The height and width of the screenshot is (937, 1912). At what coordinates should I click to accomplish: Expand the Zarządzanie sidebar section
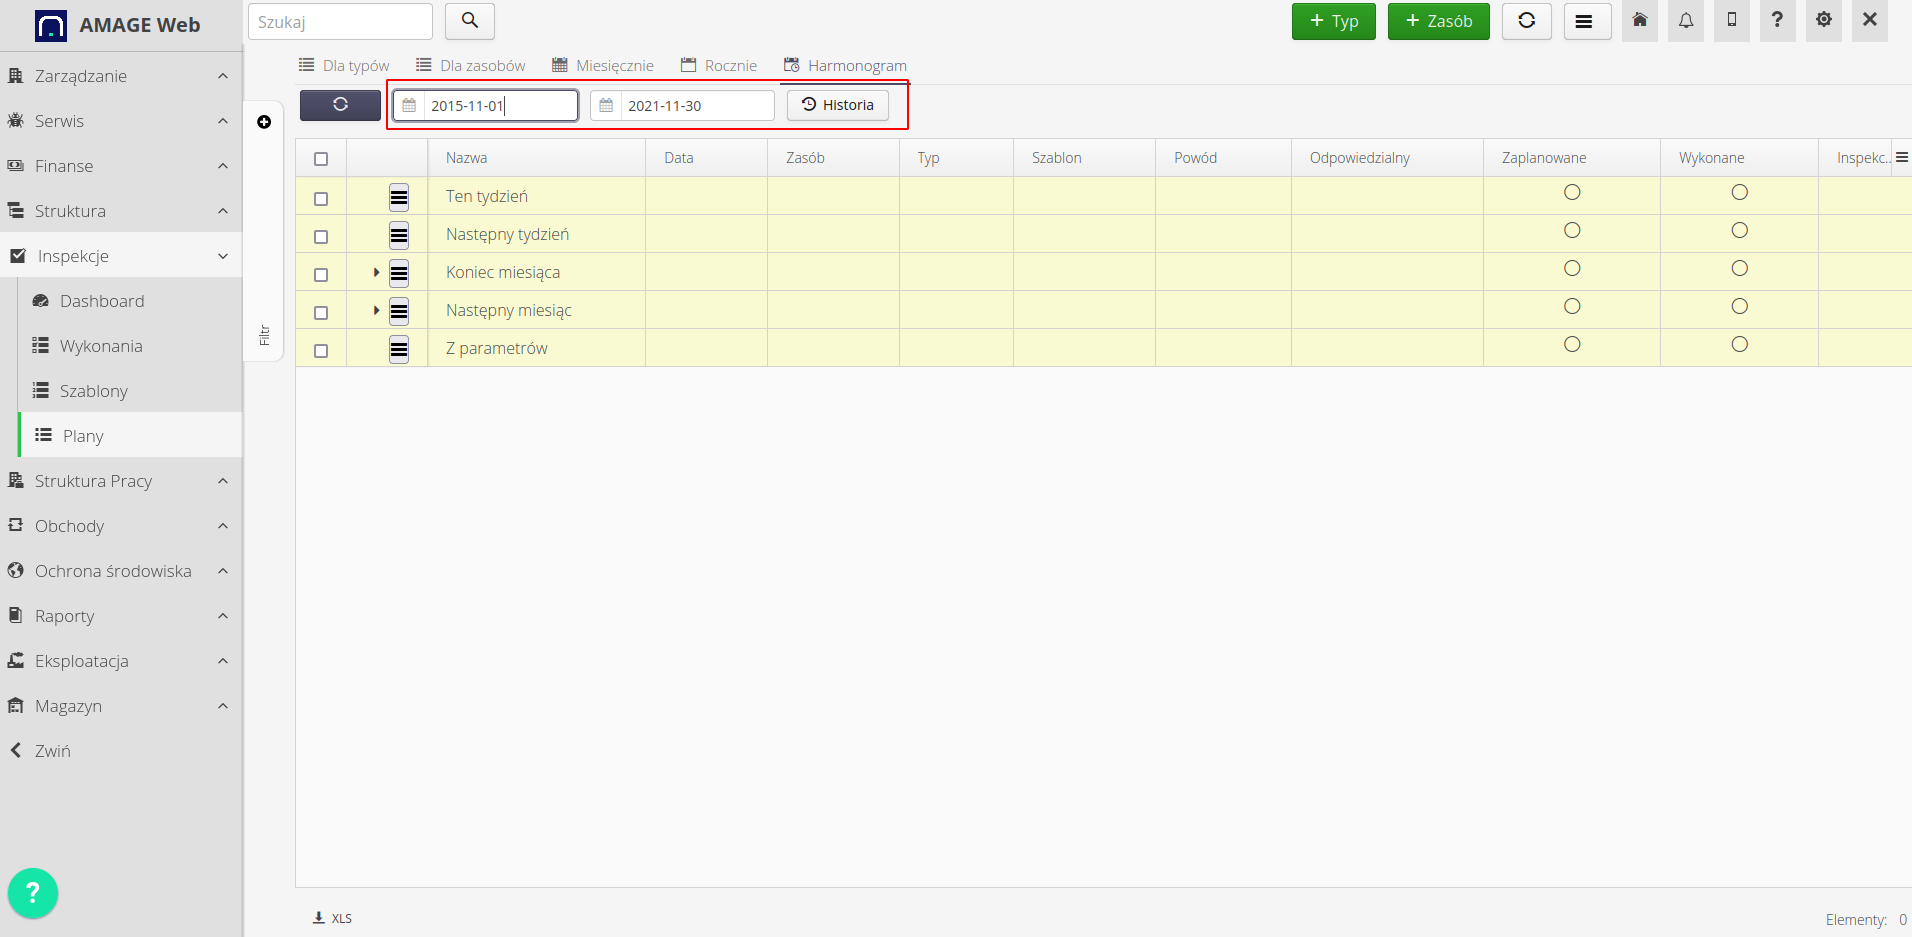pyautogui.click(x=120, y=76)
